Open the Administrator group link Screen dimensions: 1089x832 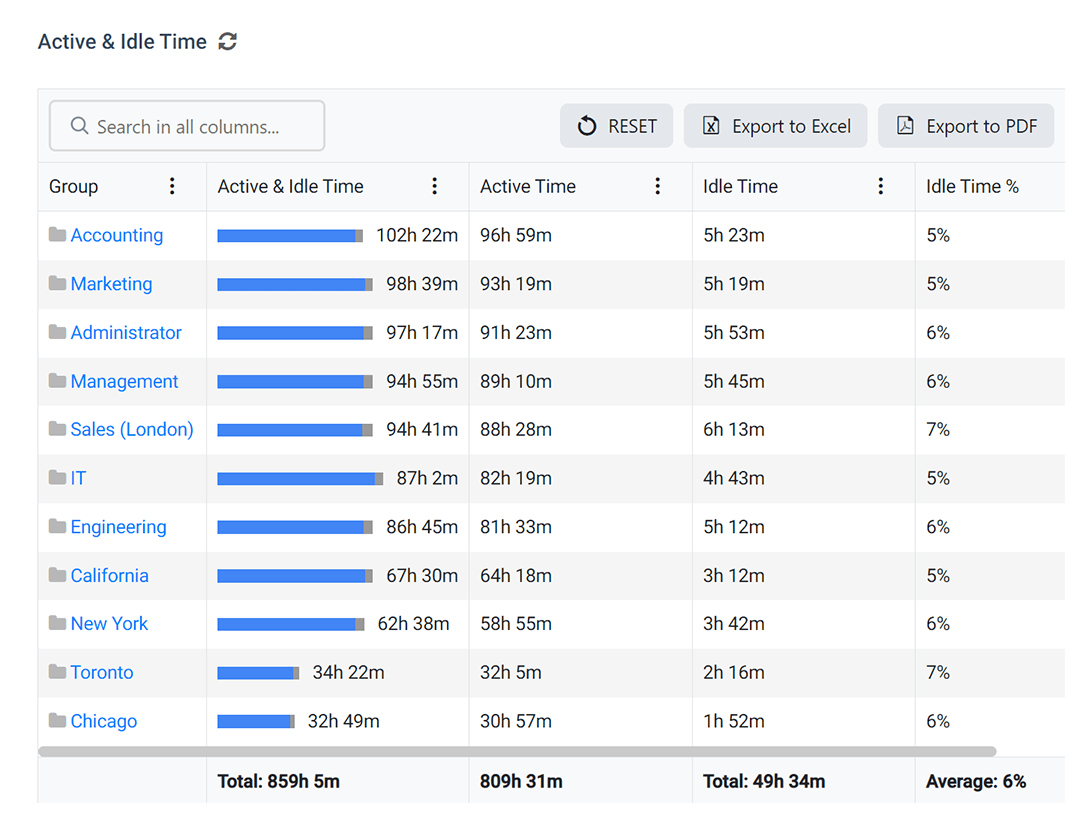[125, 332]
